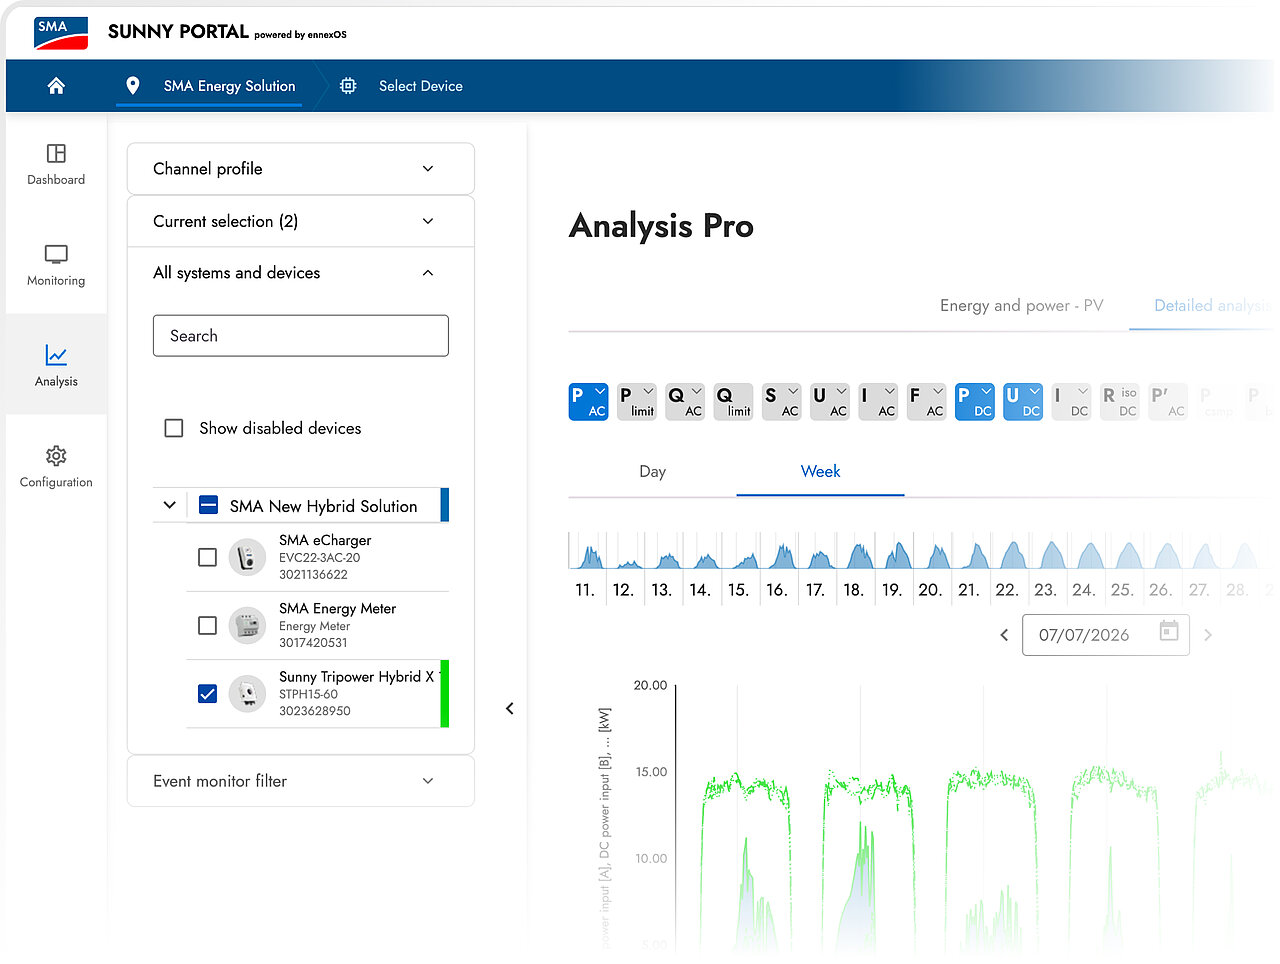Open the Dashboard section

click(x=56, y=165)
